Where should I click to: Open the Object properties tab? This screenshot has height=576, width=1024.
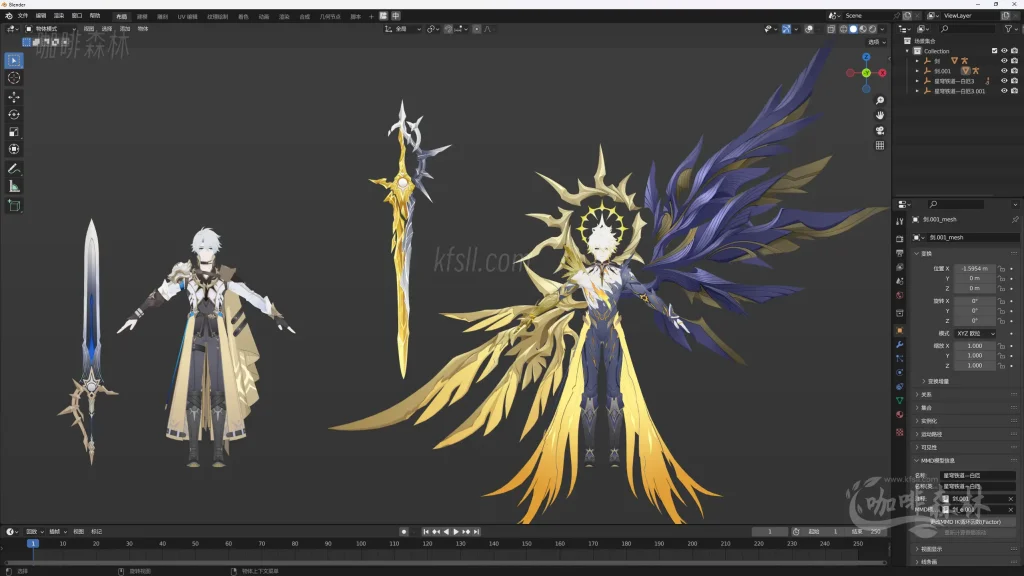[899, 330]
